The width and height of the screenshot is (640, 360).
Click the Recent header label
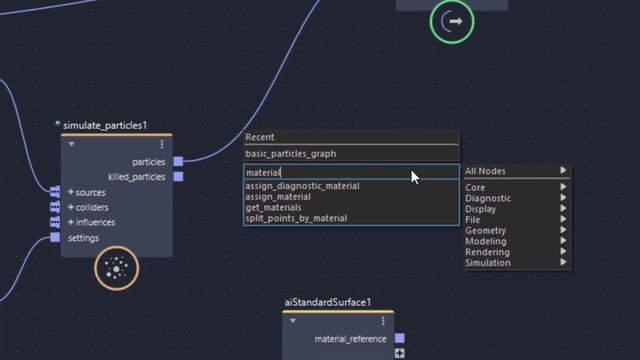pyautogui.click(x=260, y=137)
